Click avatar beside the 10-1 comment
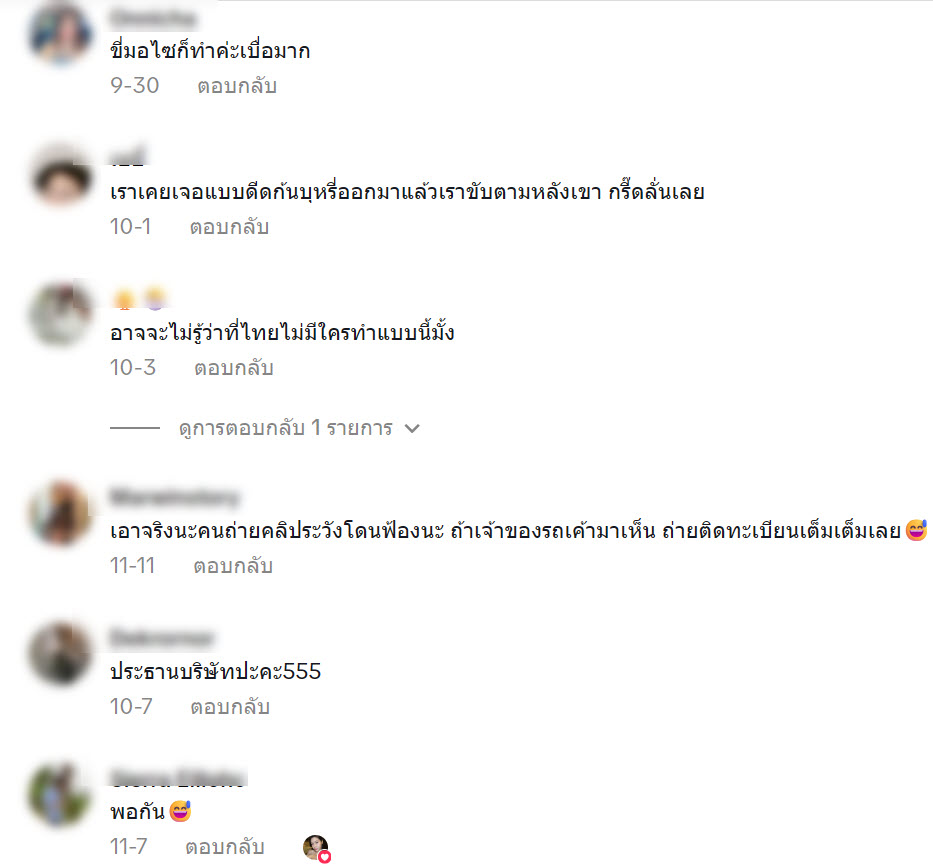This screenshot has width=933, height=867. (x=61, y=176)
